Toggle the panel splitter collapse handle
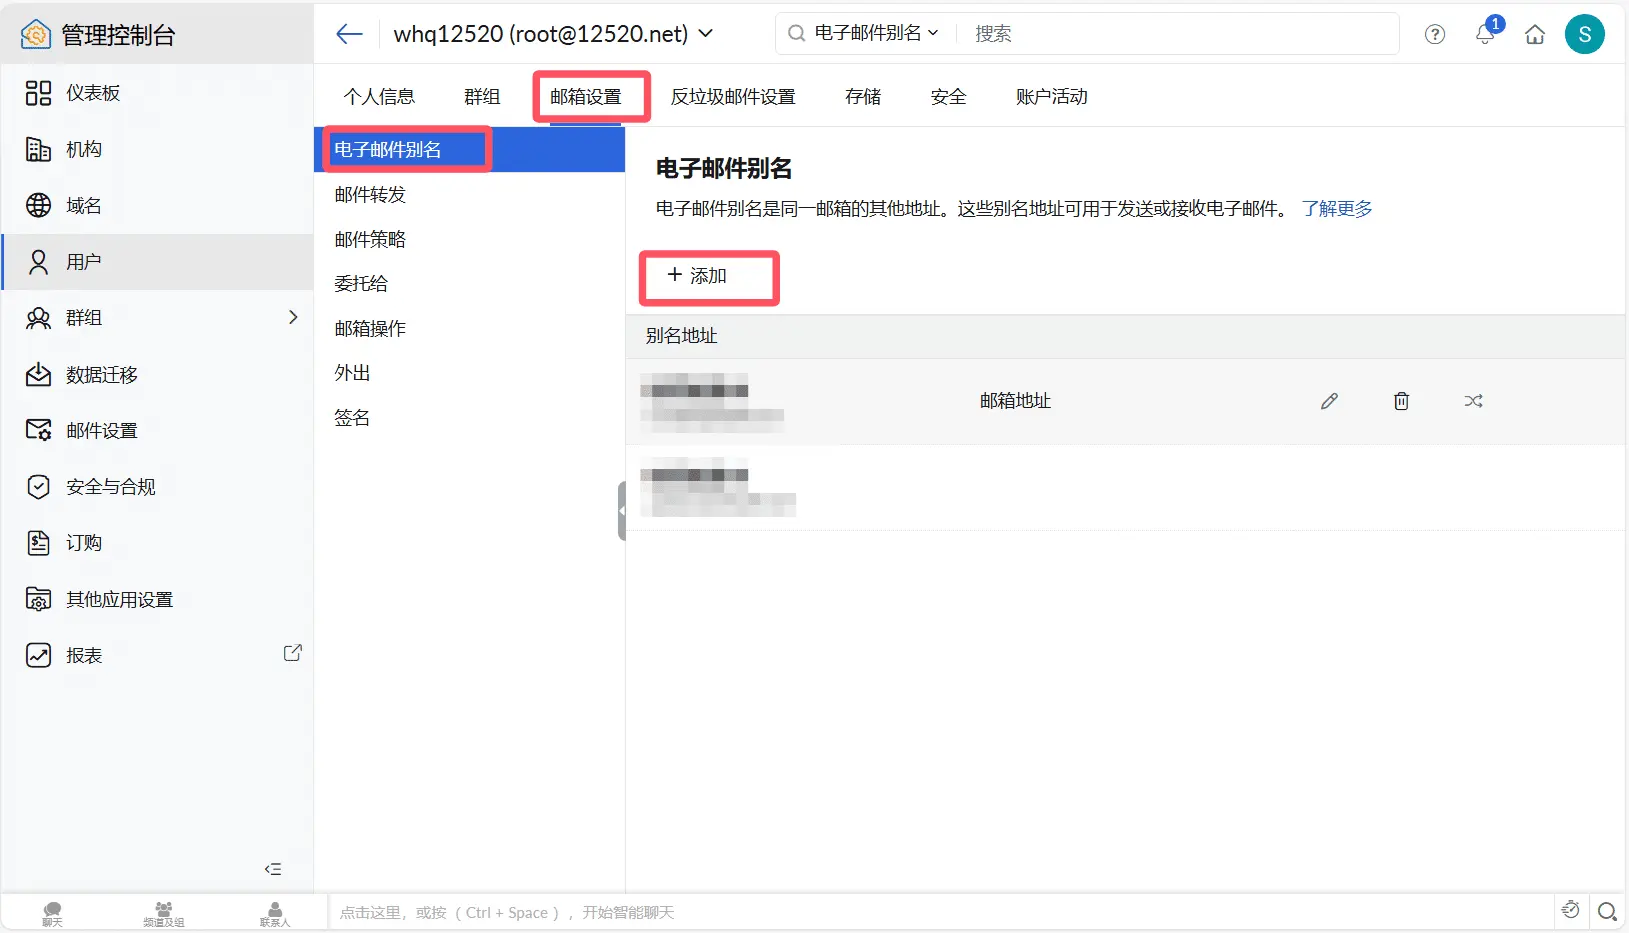 click(622, 511)
